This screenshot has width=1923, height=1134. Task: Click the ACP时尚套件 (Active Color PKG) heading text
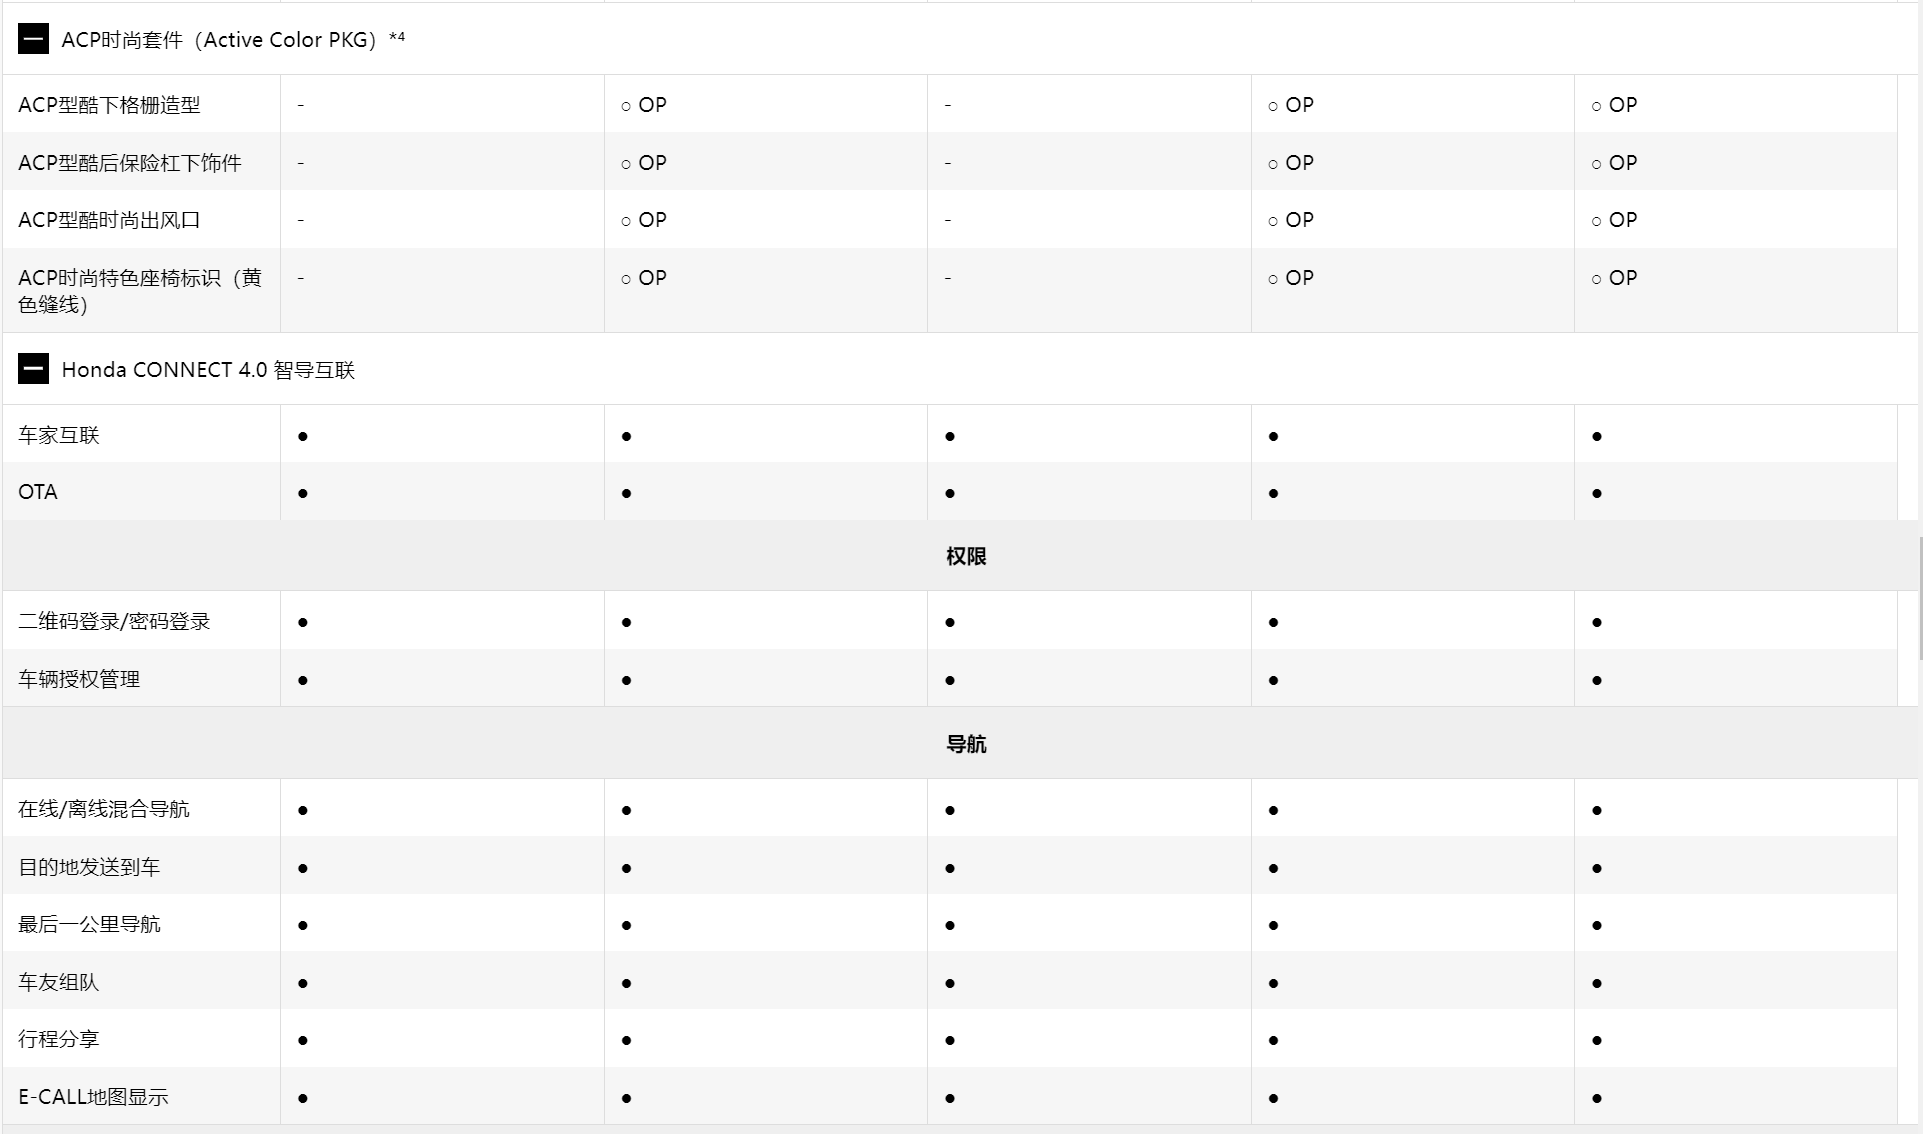(x=219, y=40)
